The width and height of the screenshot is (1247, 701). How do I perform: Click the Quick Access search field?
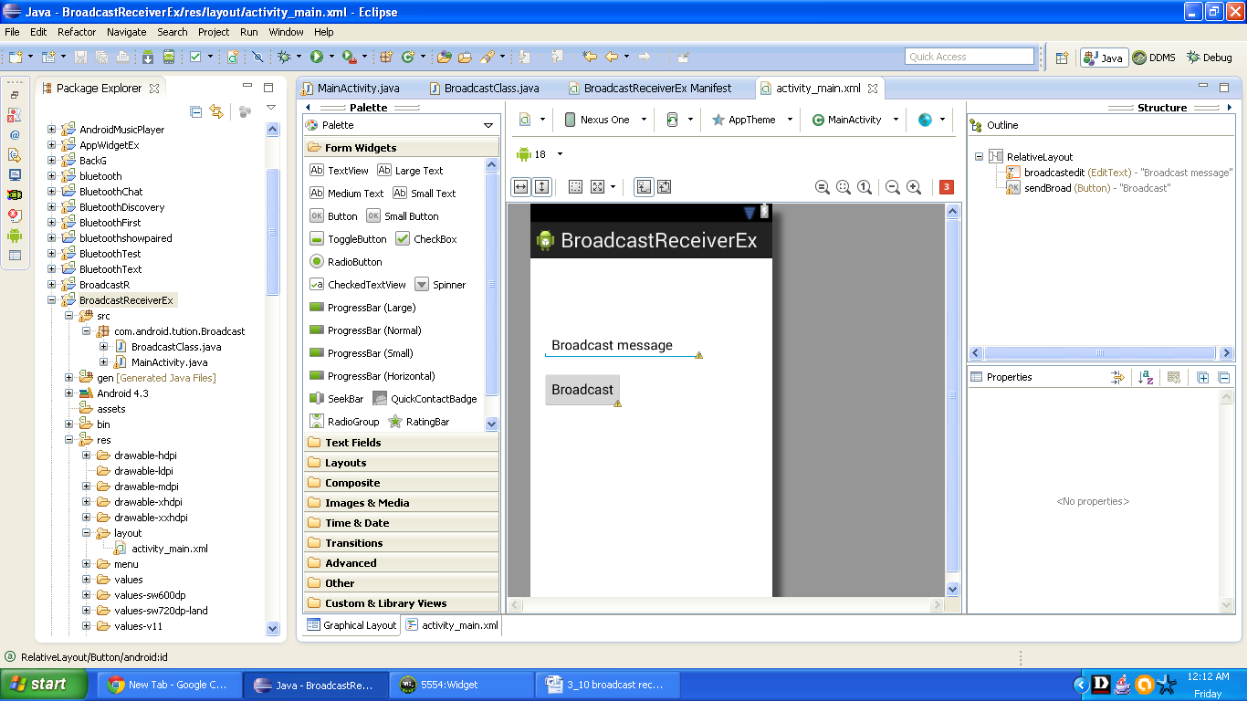[969, 57]
